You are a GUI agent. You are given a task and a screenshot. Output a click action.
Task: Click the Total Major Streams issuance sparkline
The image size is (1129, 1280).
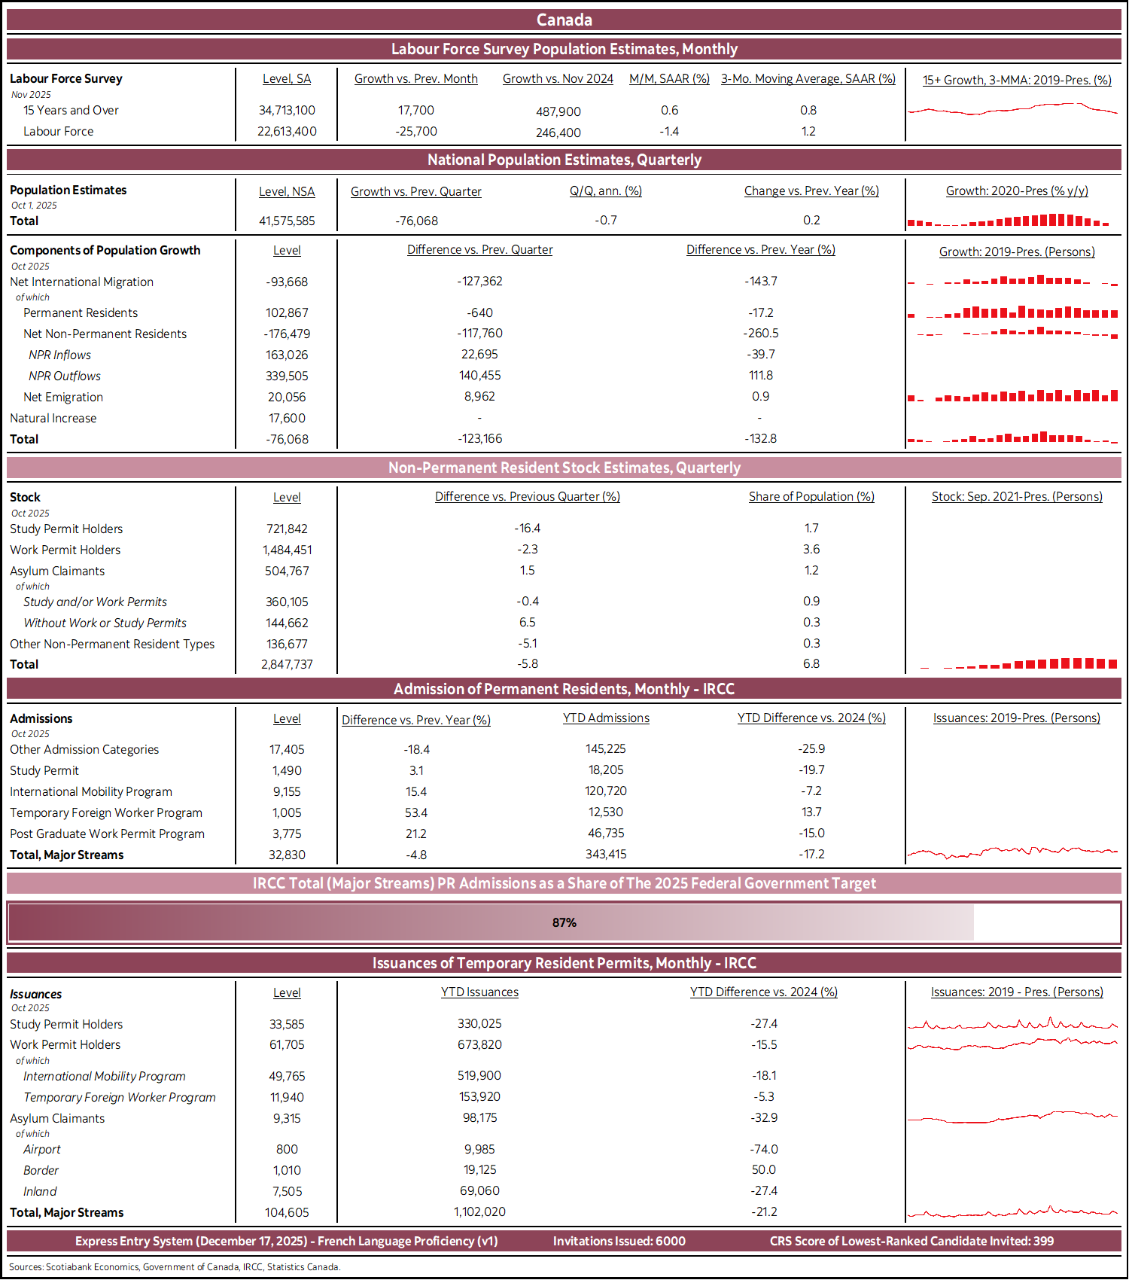tap(1012, 1211)
